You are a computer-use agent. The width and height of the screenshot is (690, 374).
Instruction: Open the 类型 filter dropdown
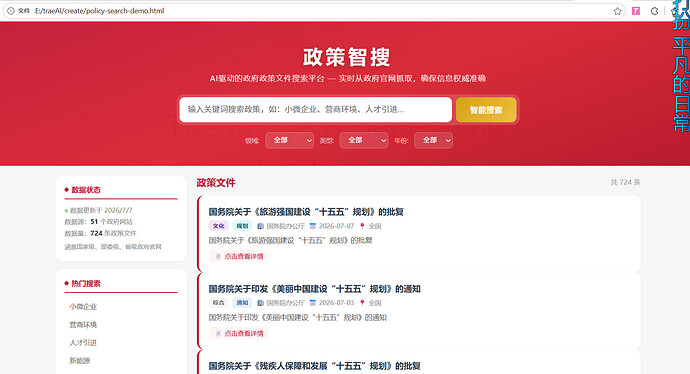click(364, 140)
